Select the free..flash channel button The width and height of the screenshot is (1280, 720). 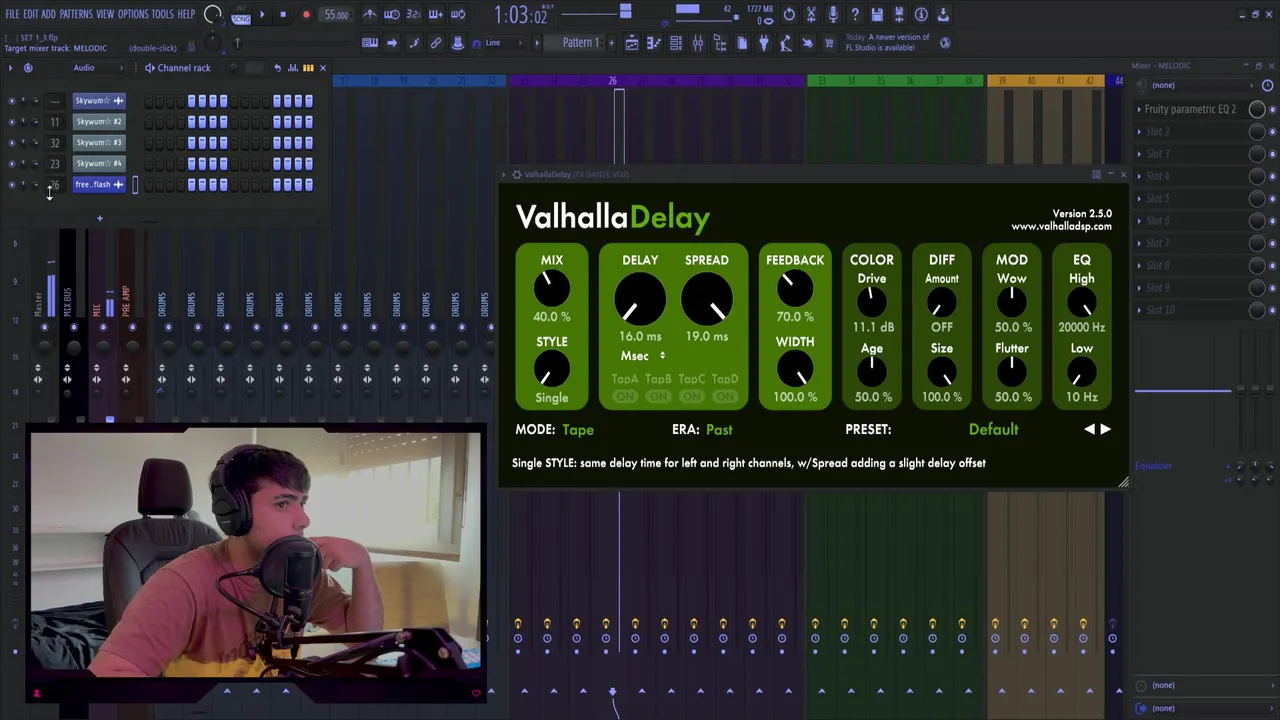point(99,184)
